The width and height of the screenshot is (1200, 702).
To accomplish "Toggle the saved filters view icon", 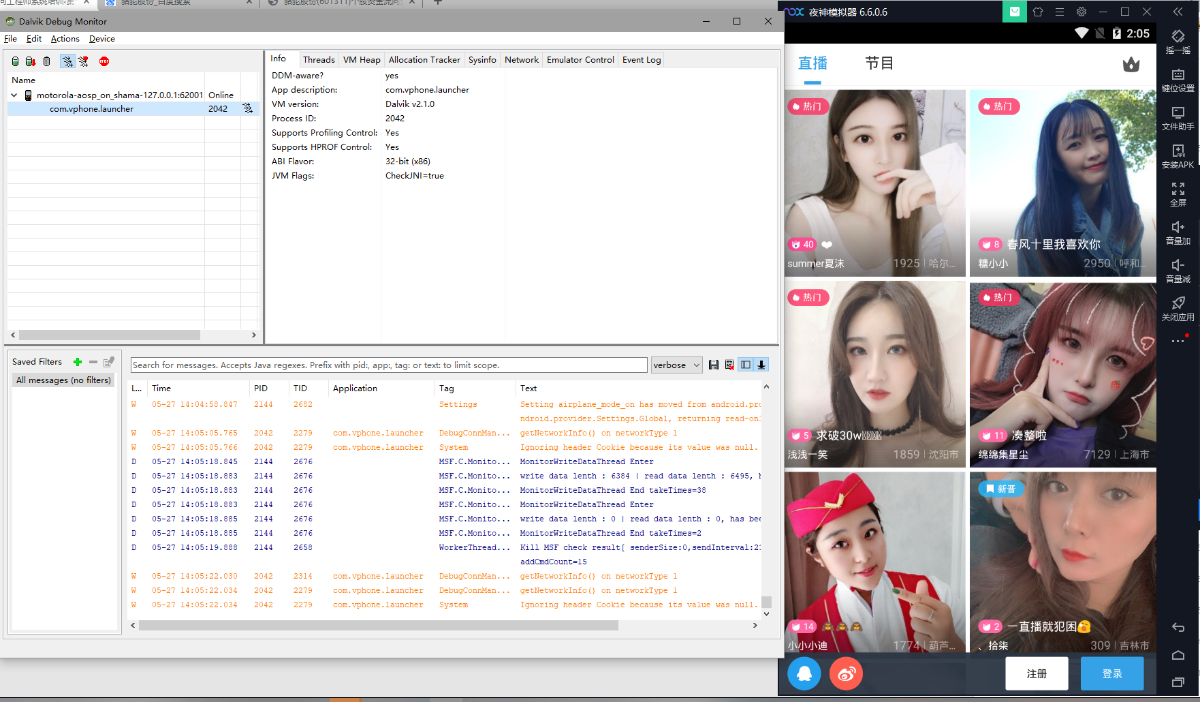I will tap(746, 365).
